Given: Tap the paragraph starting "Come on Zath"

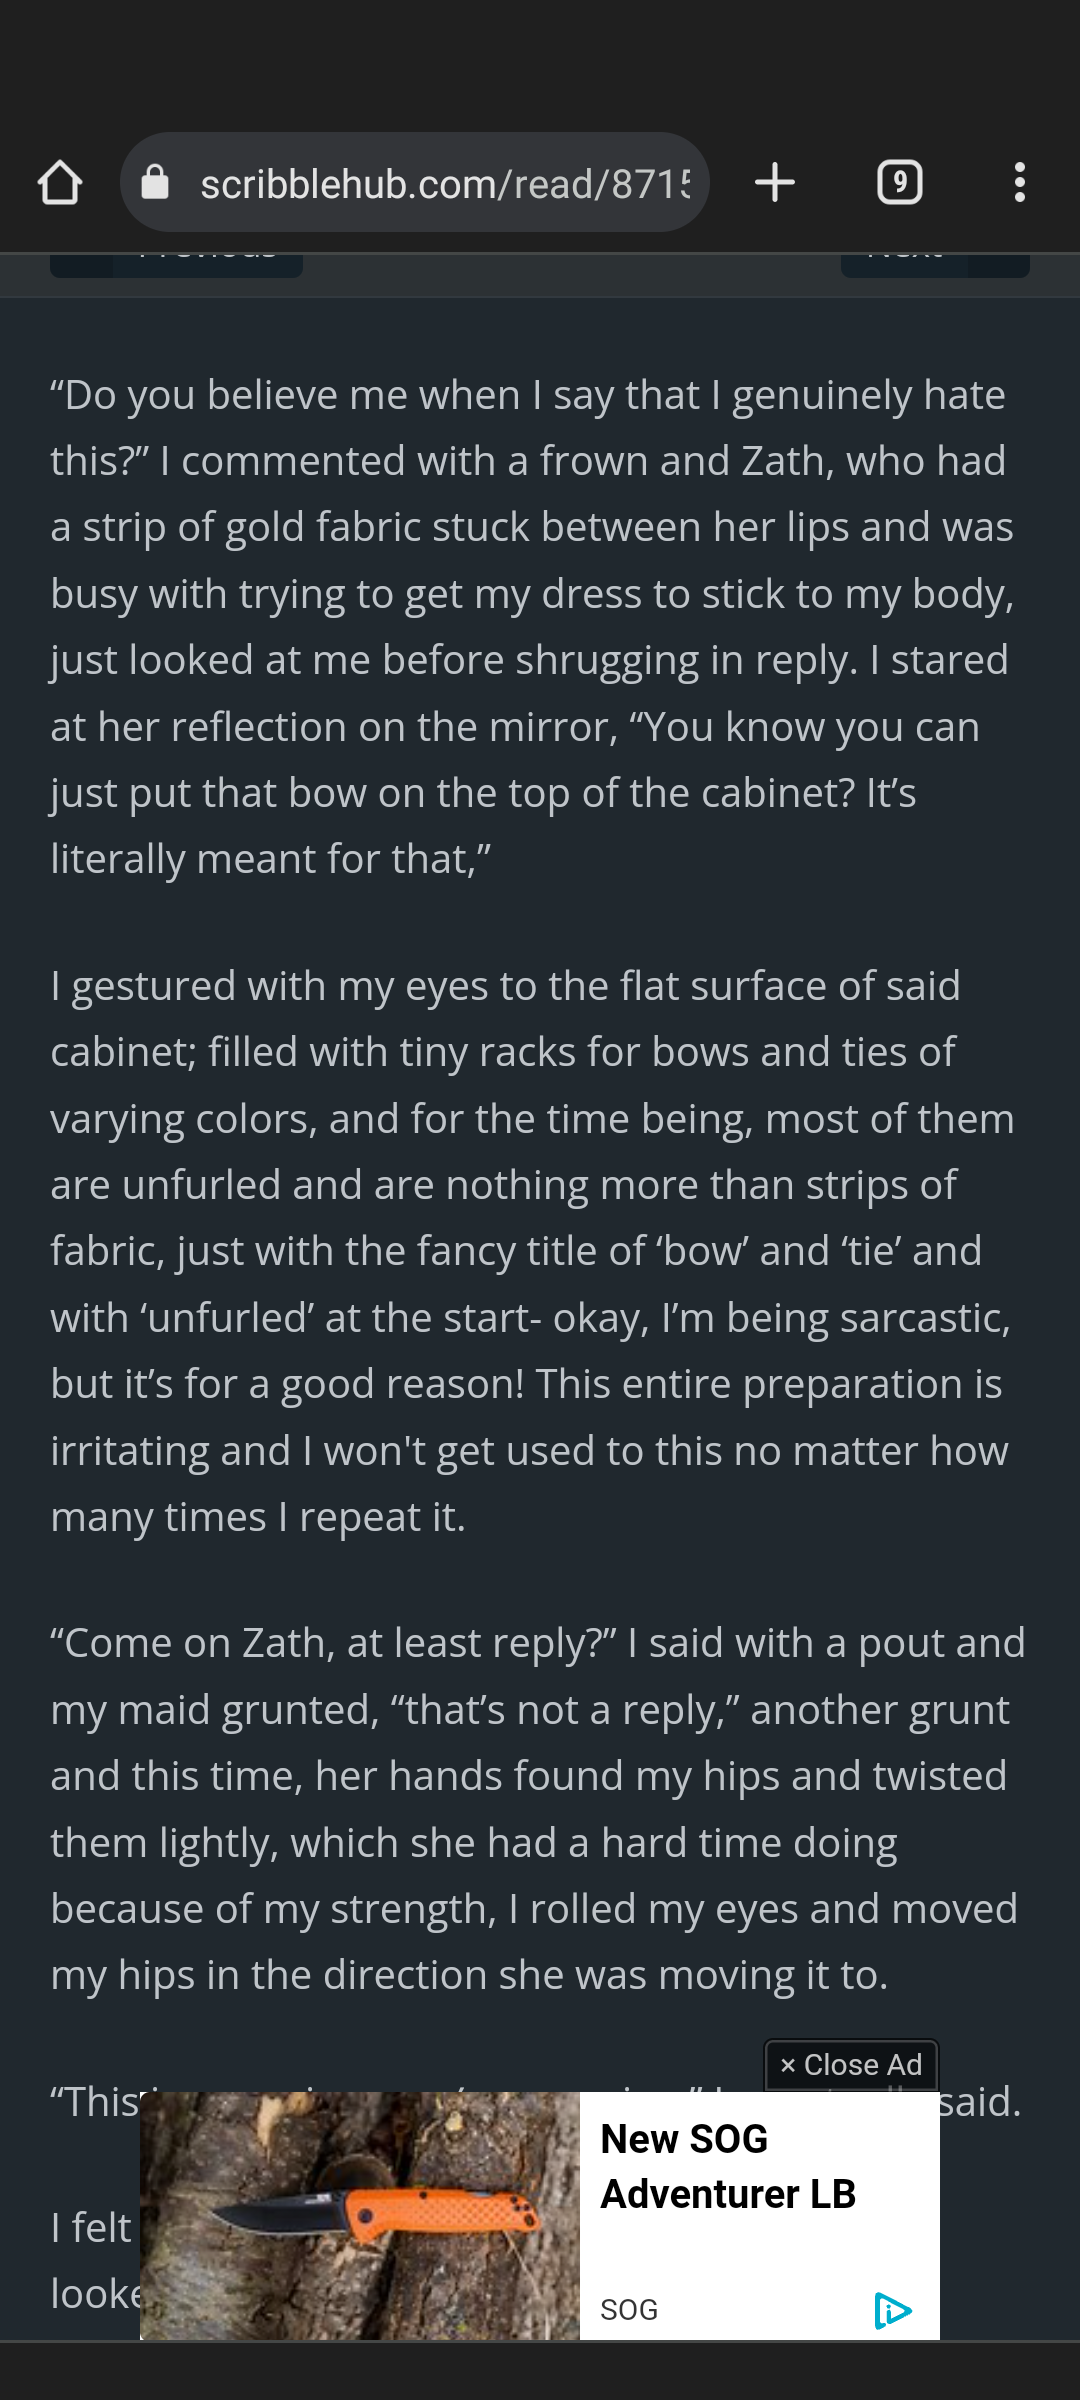Looking at the screenshot, I should tap(530, 1808).
